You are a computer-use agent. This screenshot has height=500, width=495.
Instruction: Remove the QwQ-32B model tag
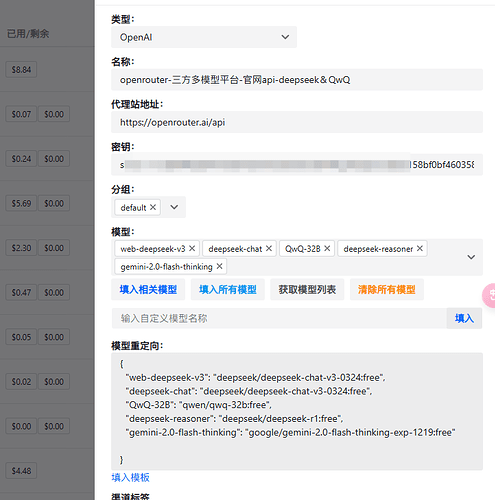coord(327,248)
